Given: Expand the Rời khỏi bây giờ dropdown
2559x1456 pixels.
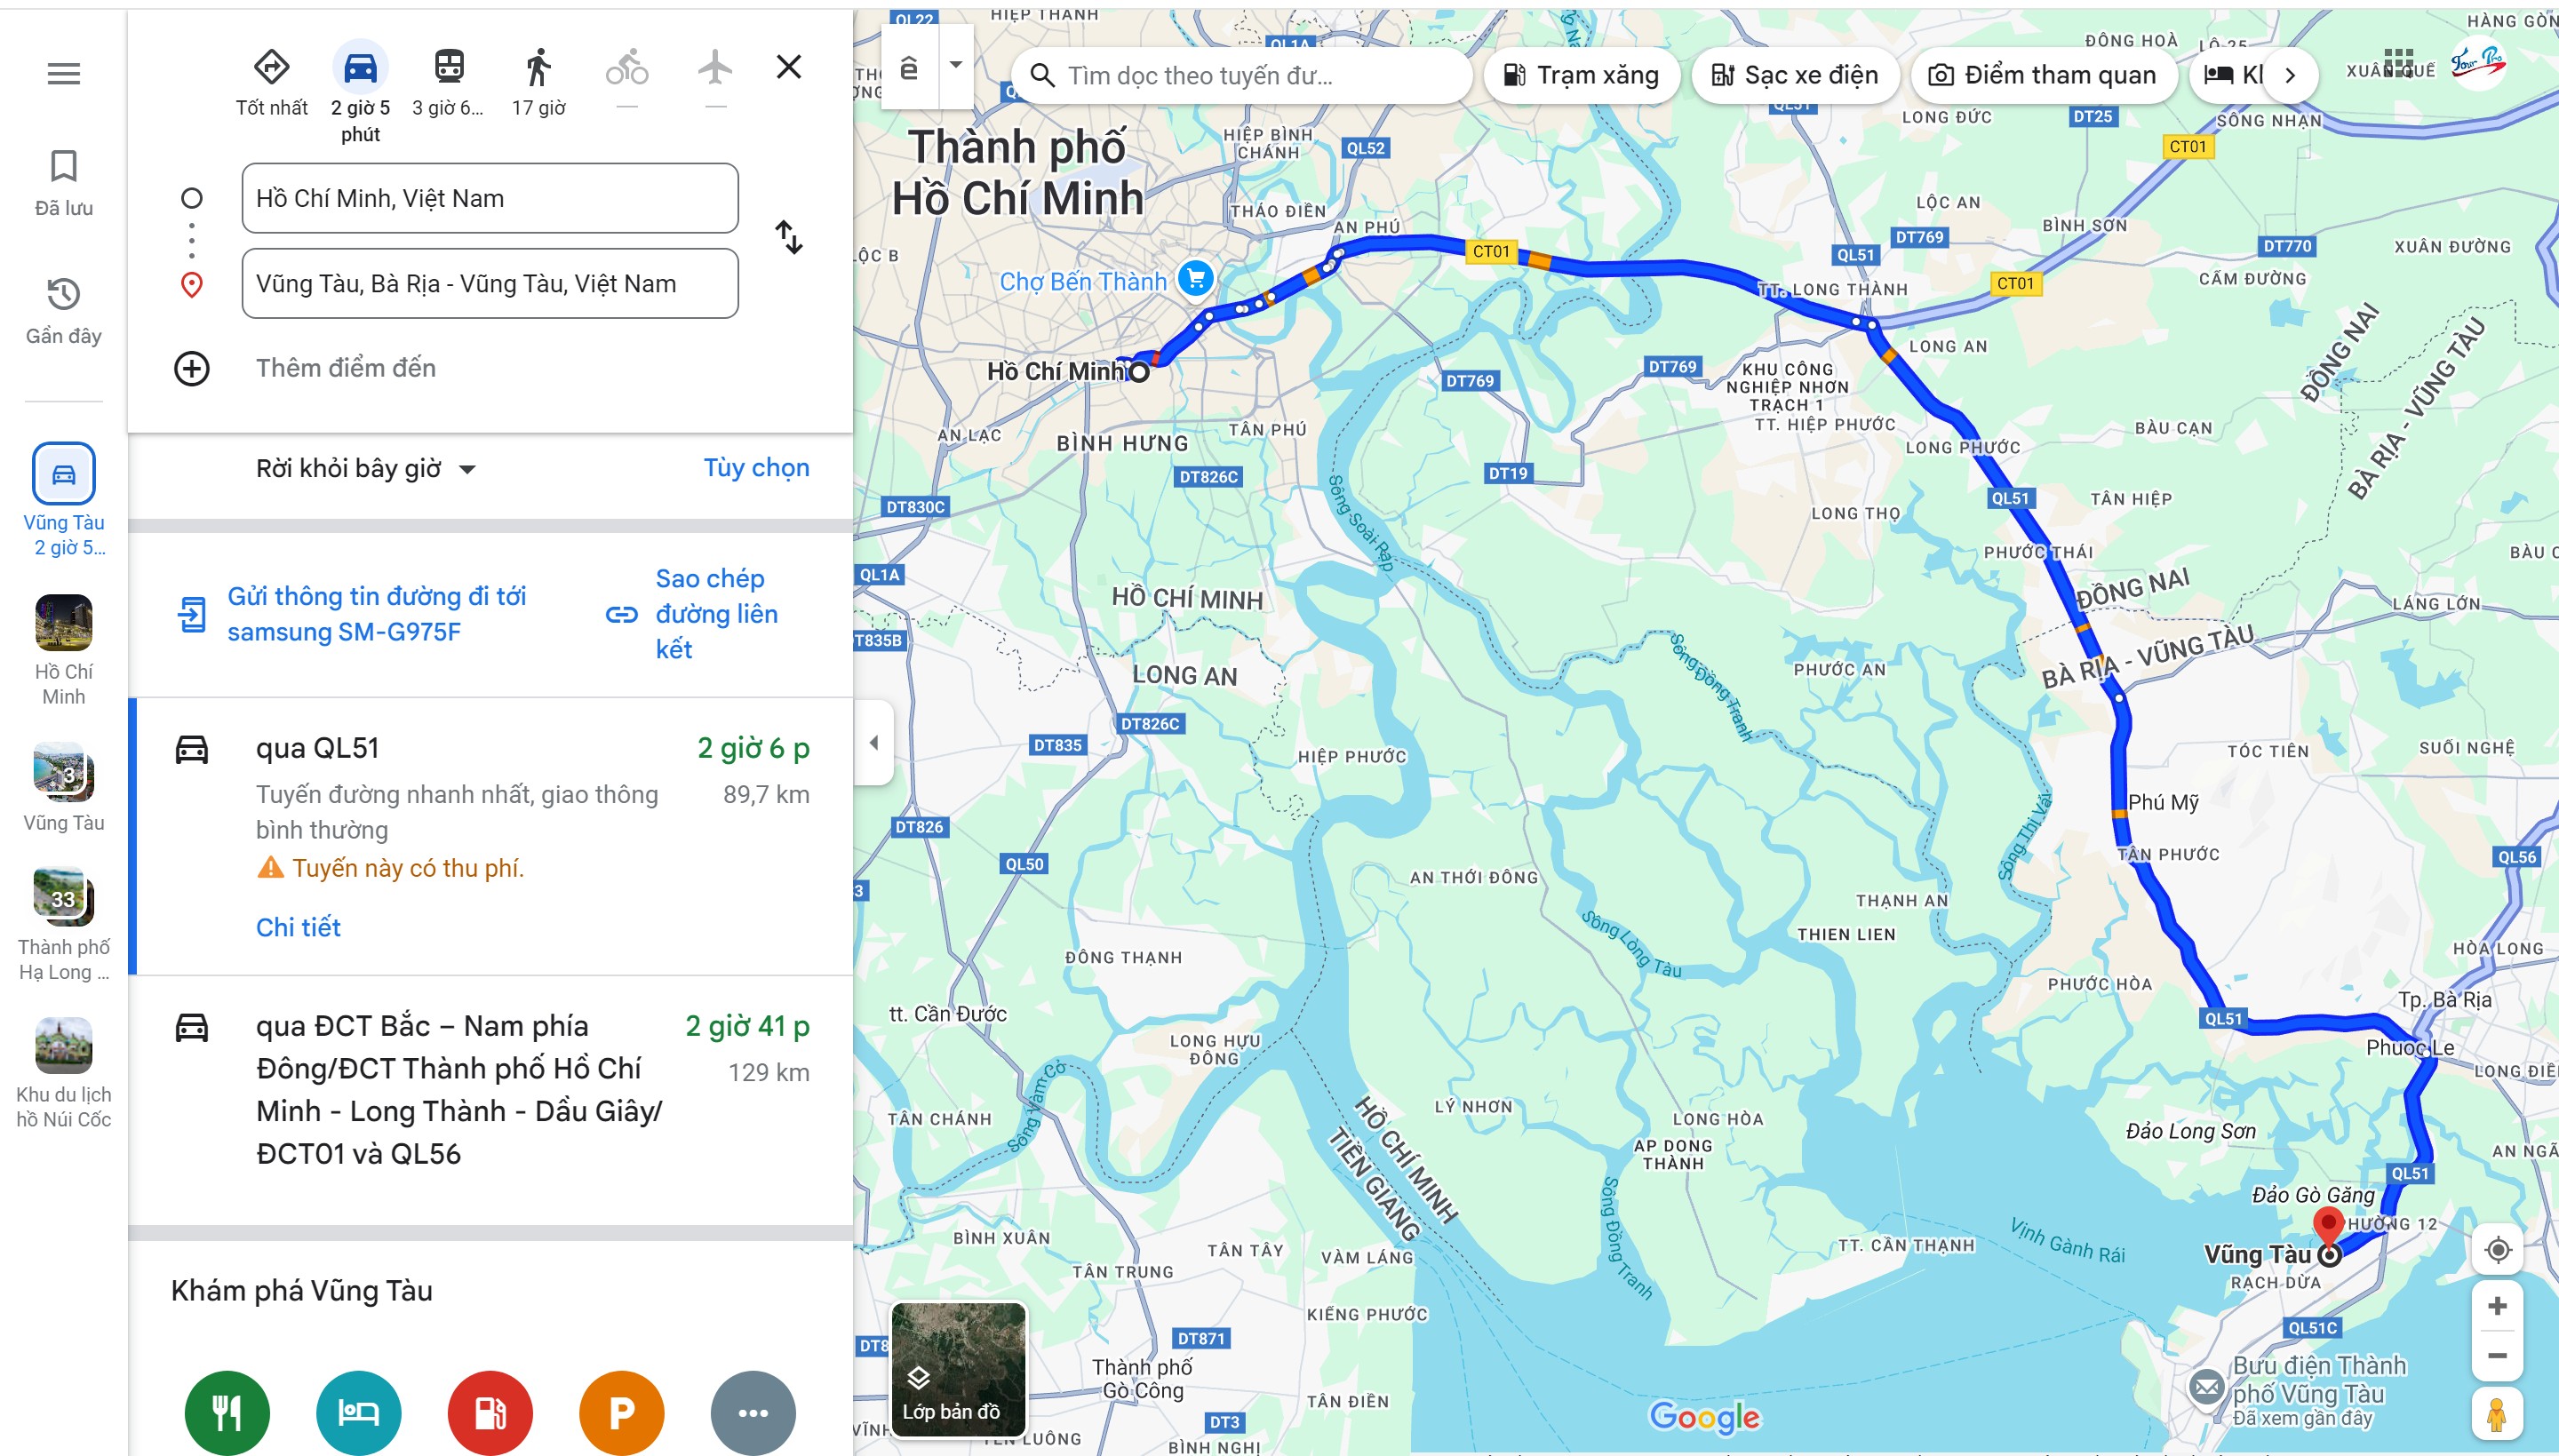Looking at the screenshot, I should point(366,469).
